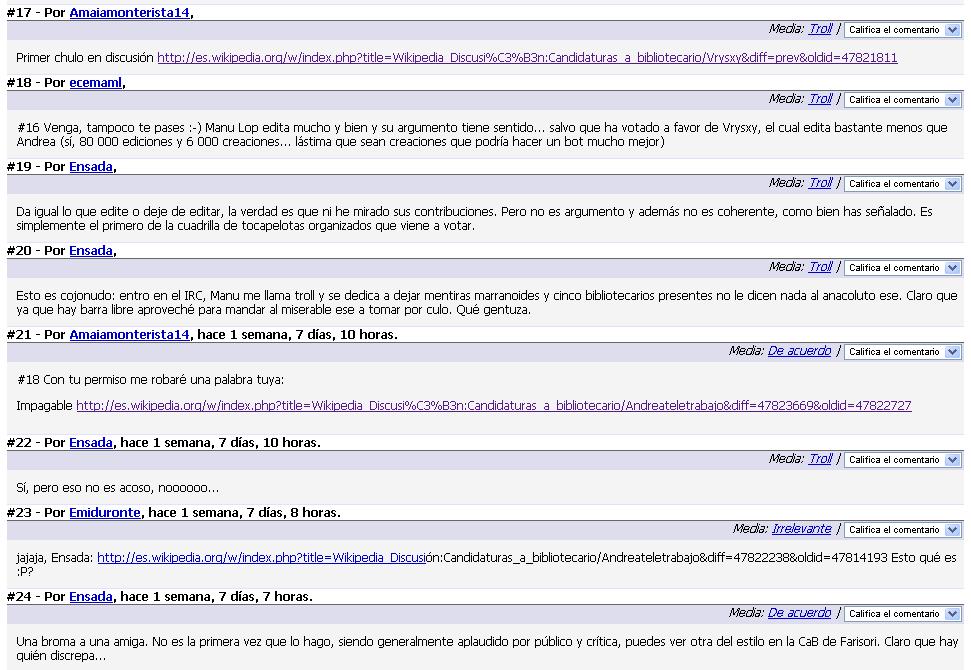Image resolution: width=971 pixels, height=670 pixels.
Task: Open the rating dropdown for comment #23
Action: click(903, 529)
